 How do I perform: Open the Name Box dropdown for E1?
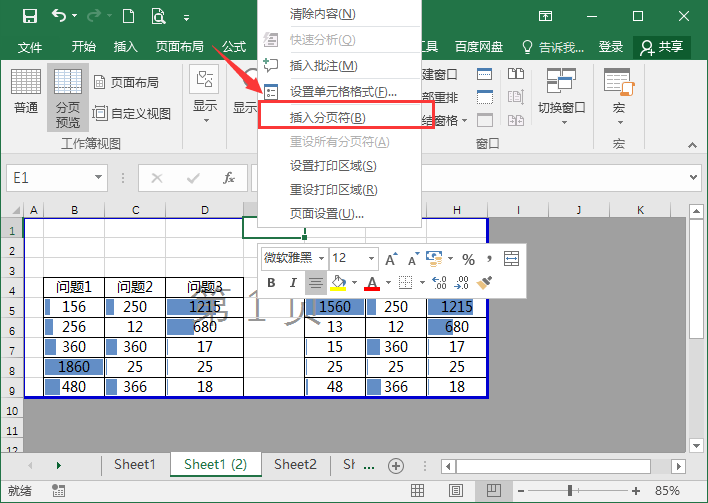(98, 177)
